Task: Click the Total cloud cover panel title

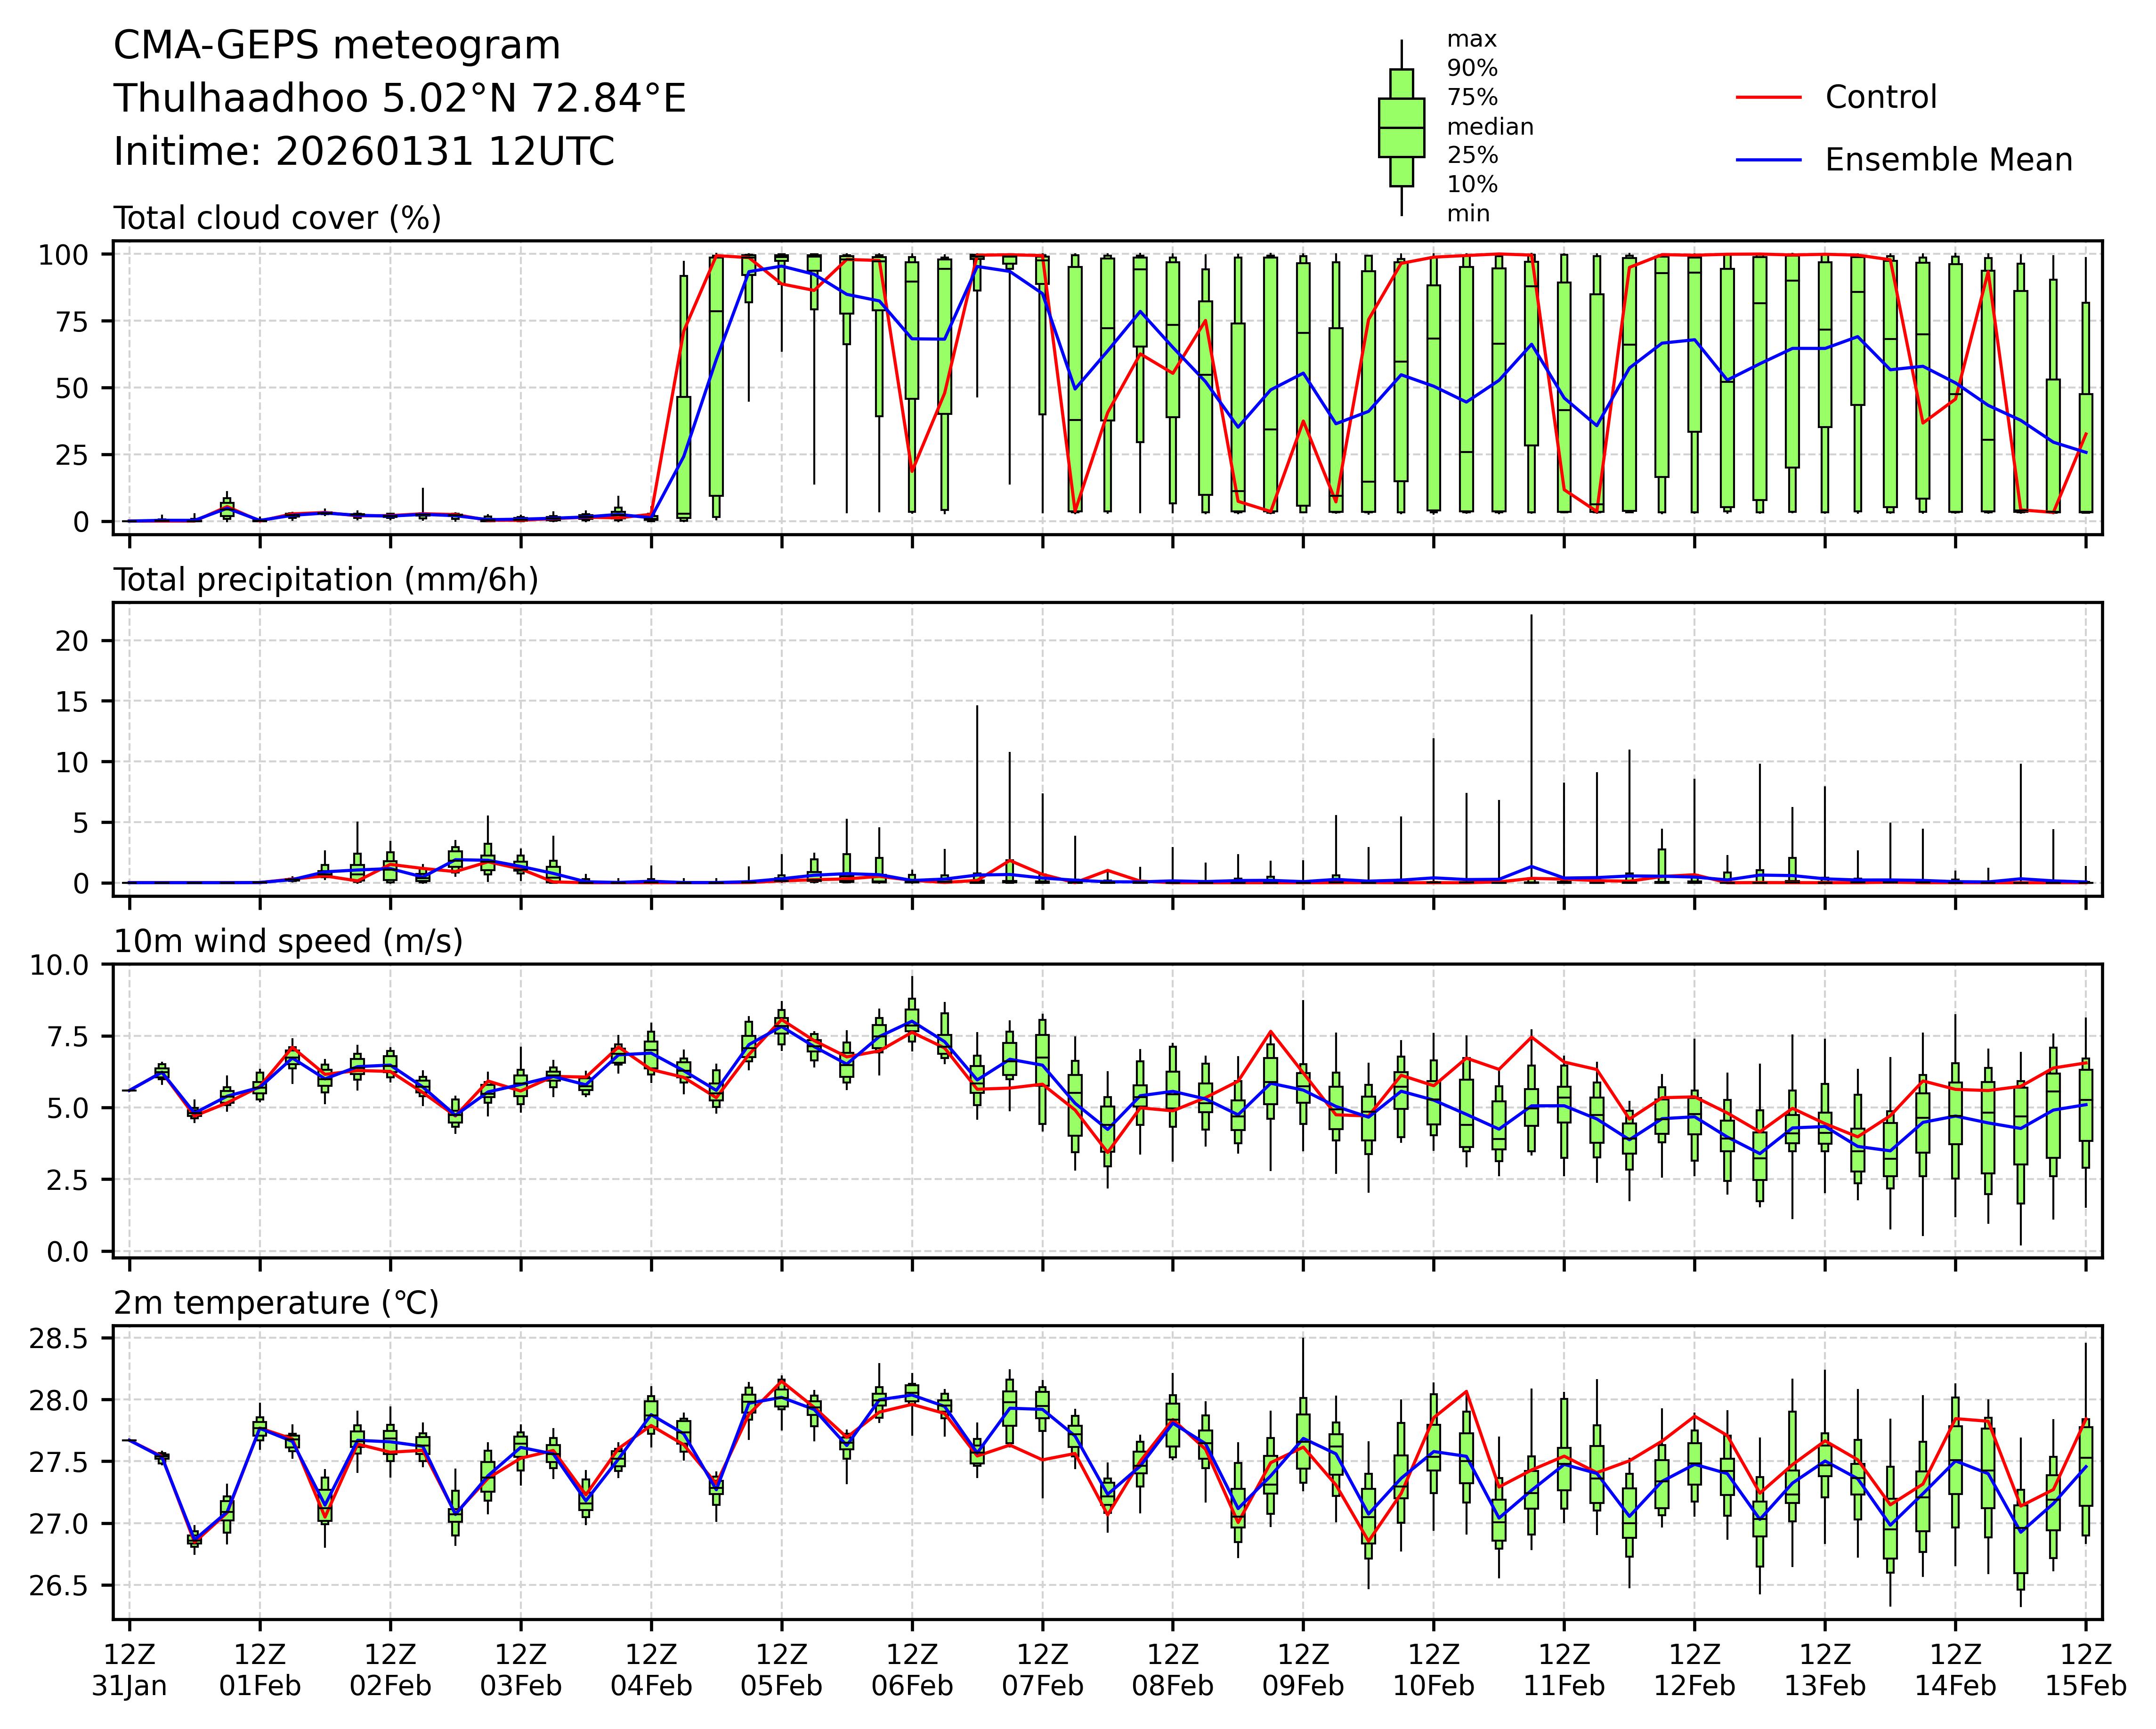Action: tap(277, 218)
